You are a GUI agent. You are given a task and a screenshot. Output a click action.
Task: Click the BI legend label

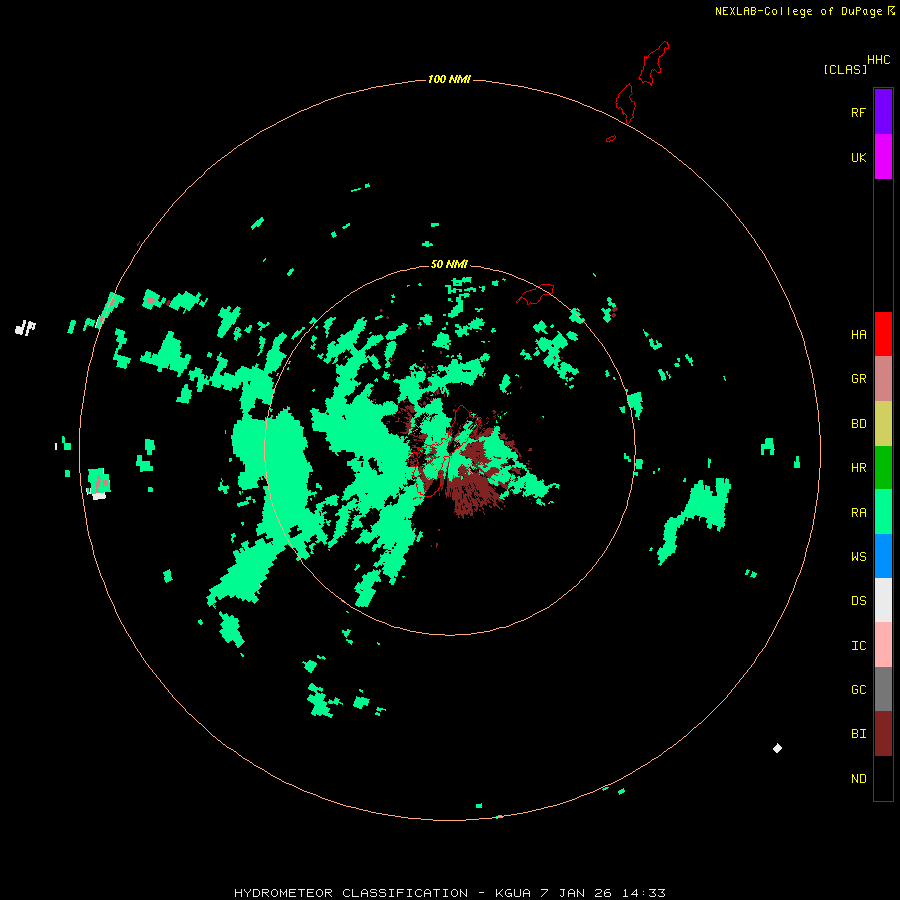[858, 734]
